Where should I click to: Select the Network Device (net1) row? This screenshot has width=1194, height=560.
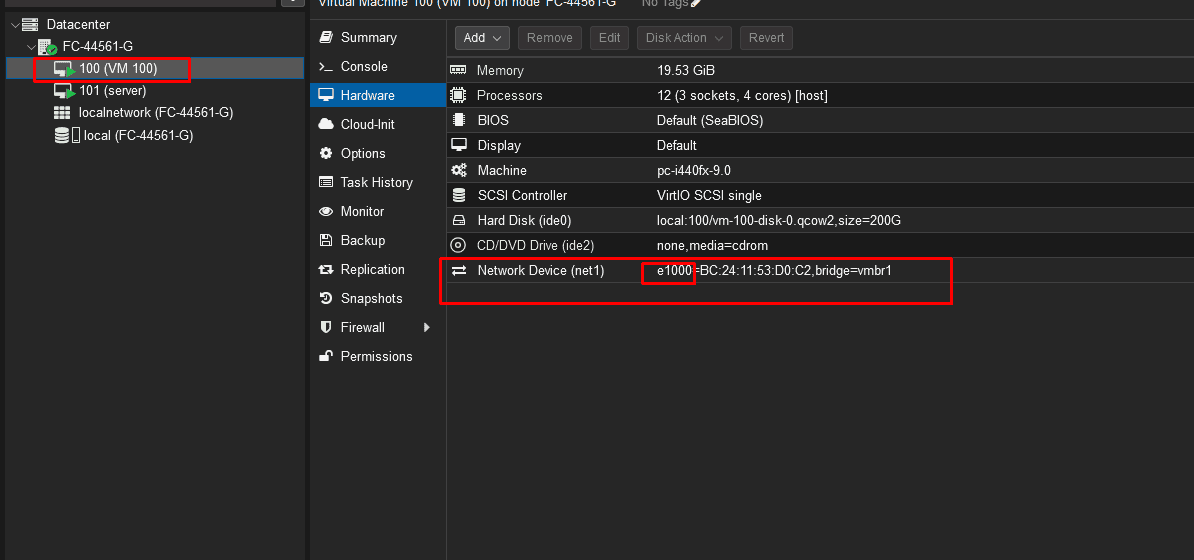tap(820, 270)
